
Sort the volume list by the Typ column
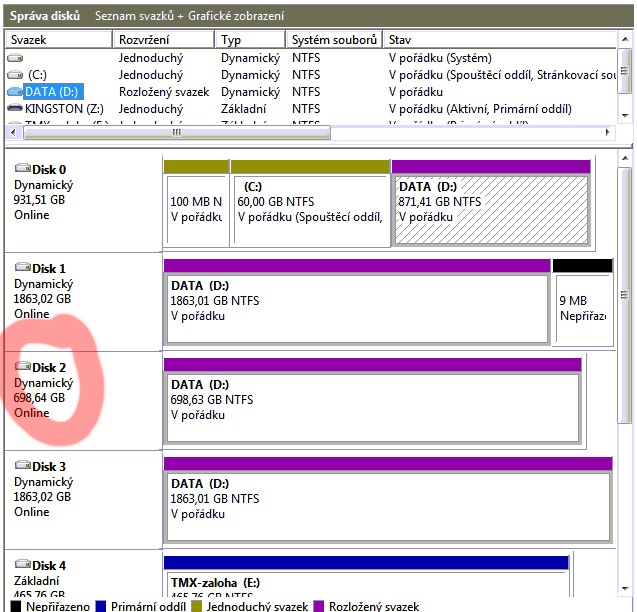click(x=250, y=39)
